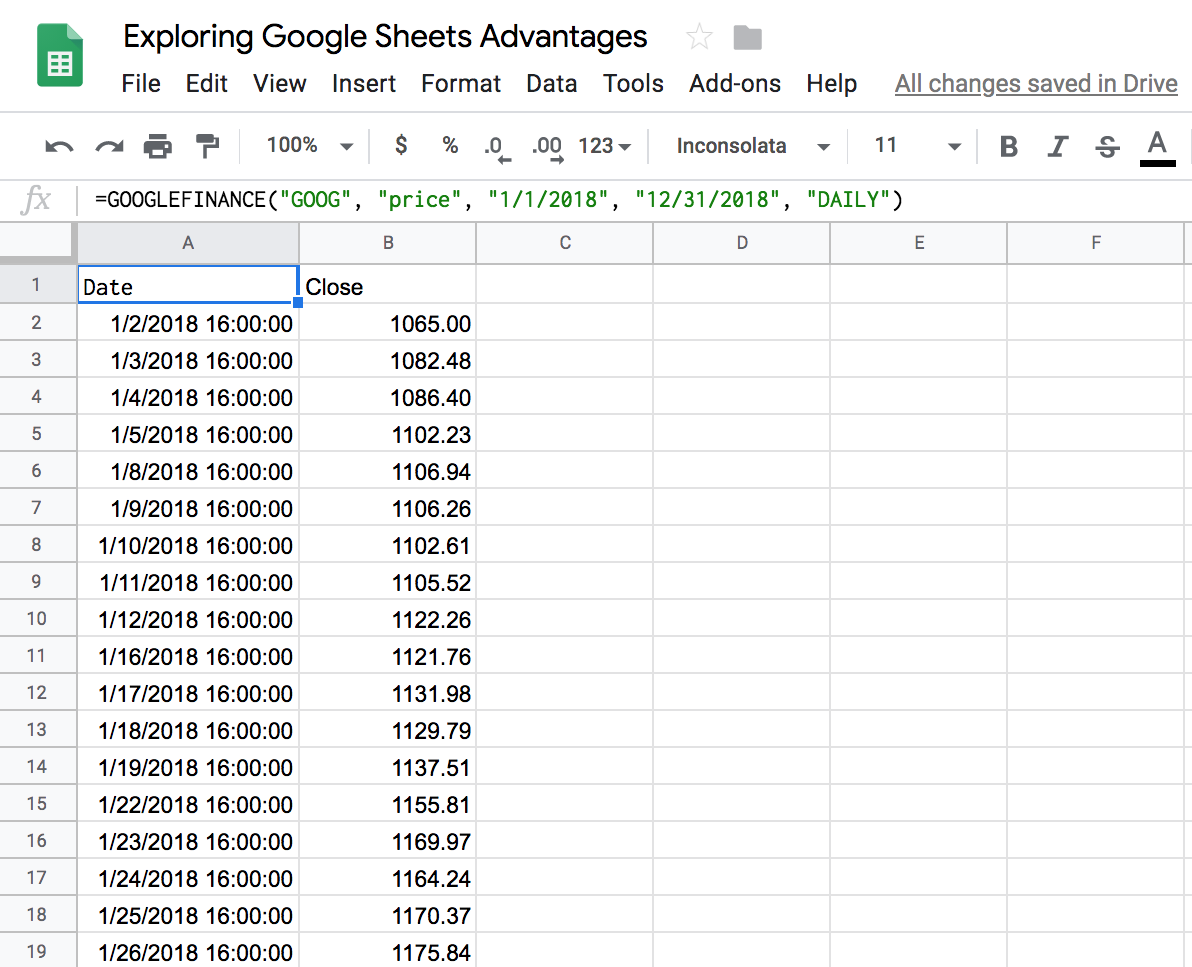
Task: Open the Data menu
Action: point(551,84)
